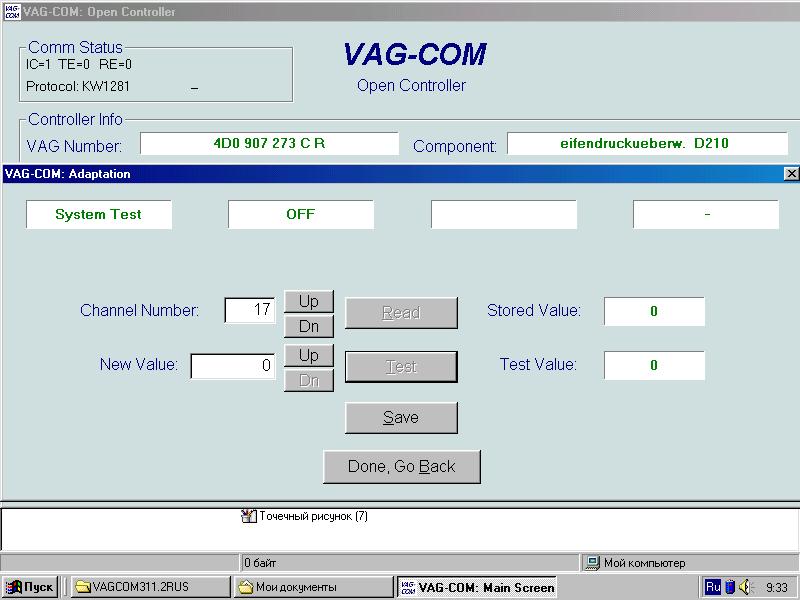Close the Adaptation dialog window
The width and height of the screenshot is (800, 600).
pos(791,174)
